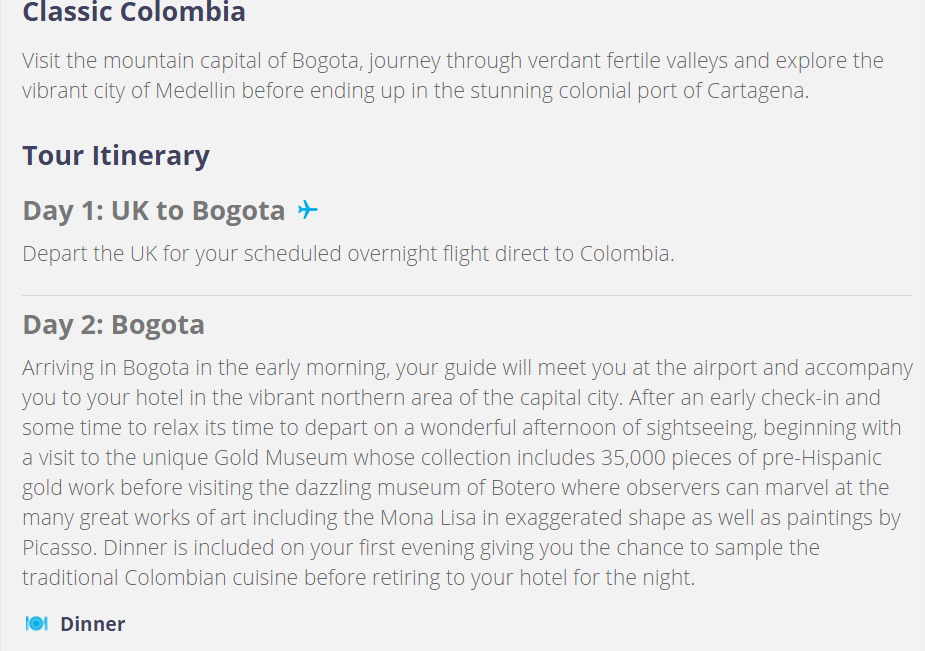This screenshot has height=651, width=925.
Task: Click the Tour Itinerary heading
Action: pyautogui.click(x=116, y=156)
